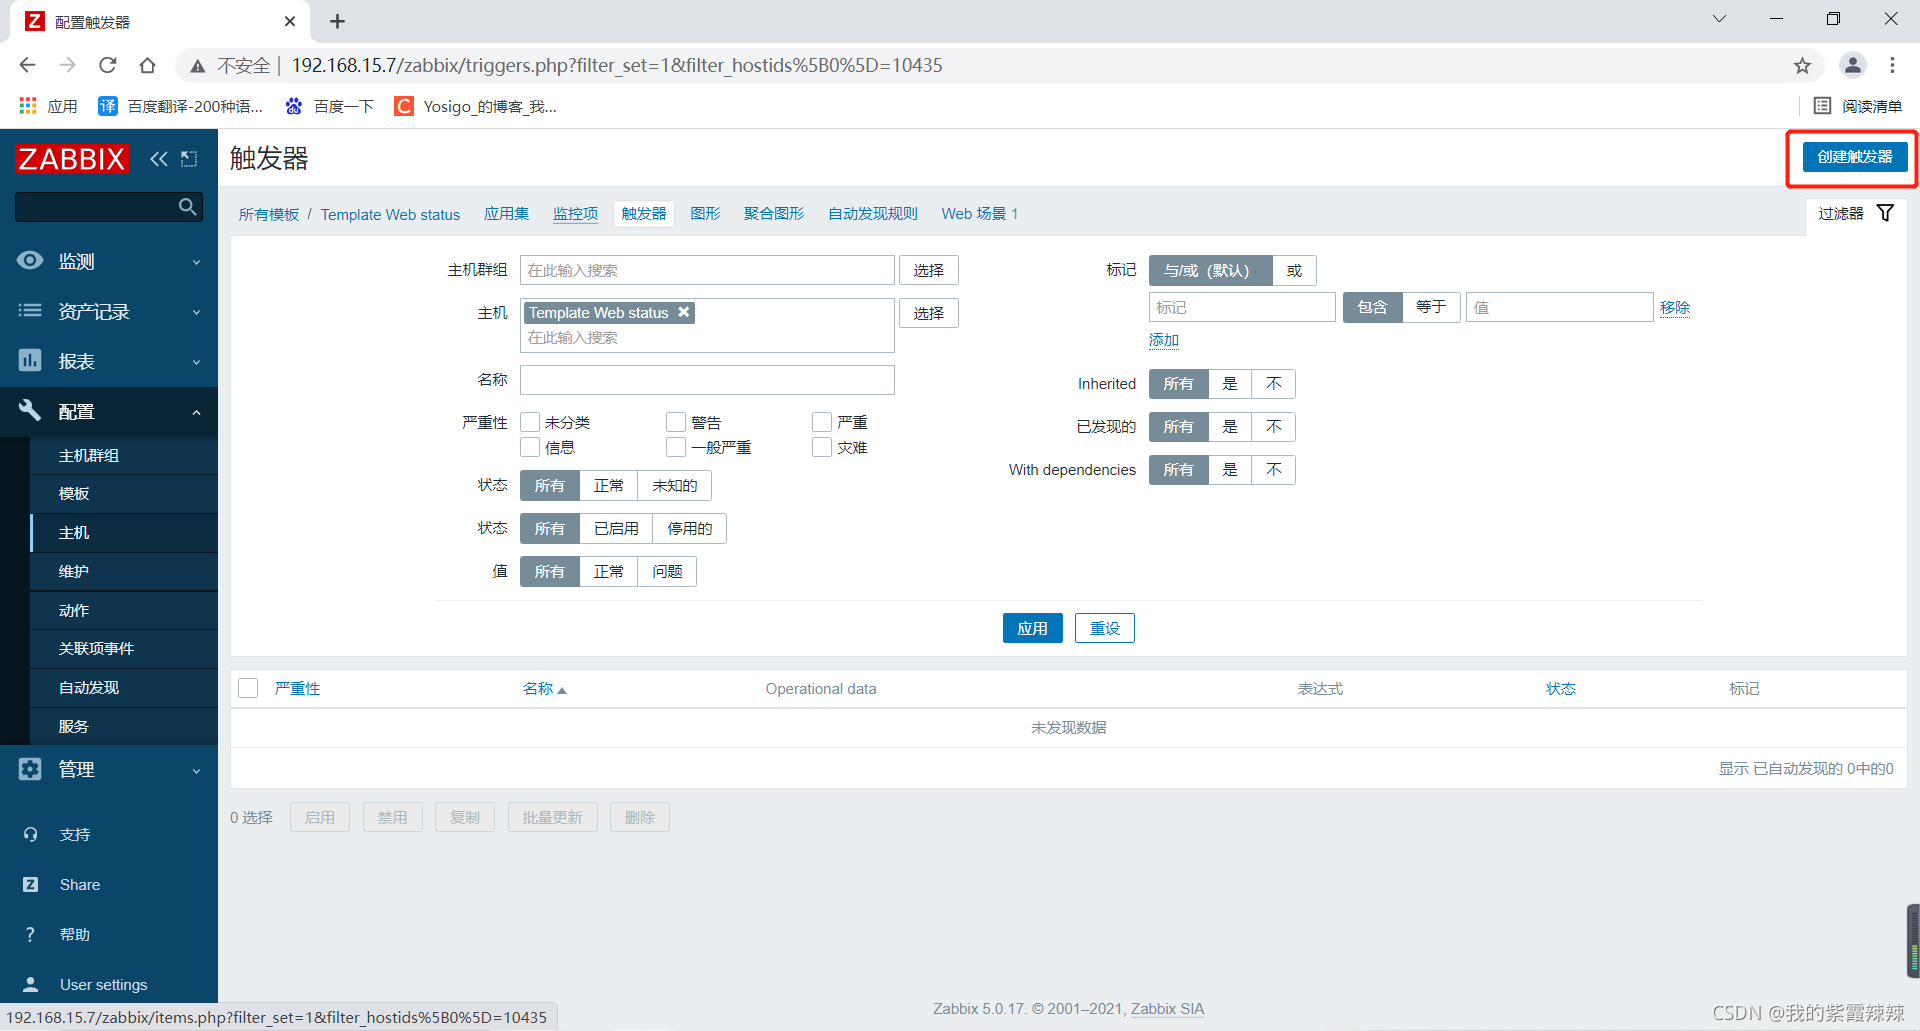Image resolution: width=1920 pixels, height=1031 pixels.
Task: Click 添加 tag link
Action: tap(1164, 340)
